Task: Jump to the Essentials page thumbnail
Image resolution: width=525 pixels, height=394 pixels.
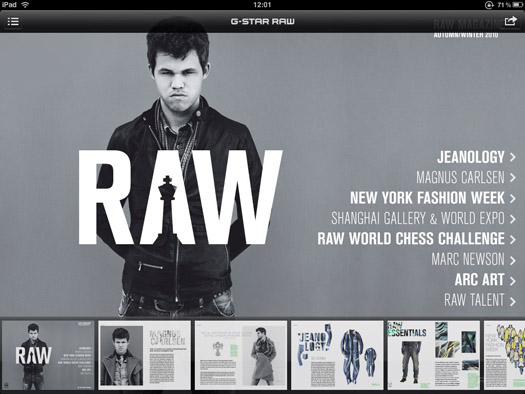Action: coord(434,355)
